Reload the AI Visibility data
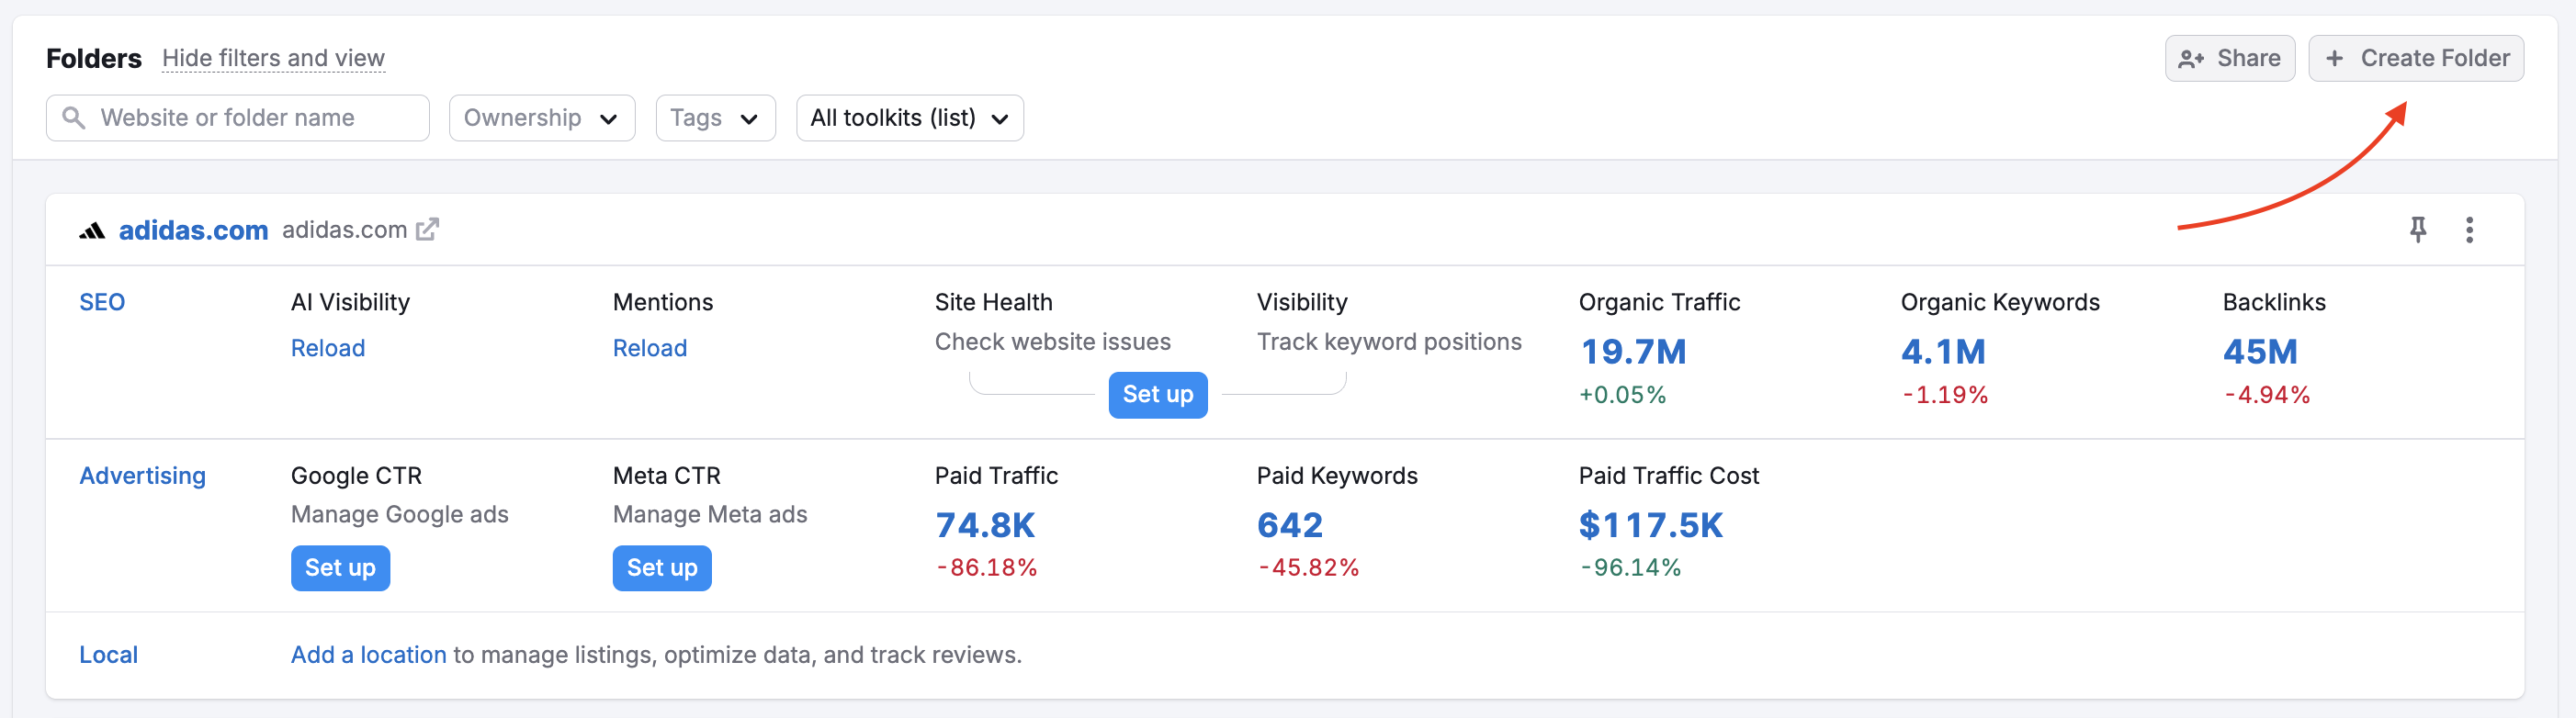Screen dimensions: 2576x718 pyautogui.click(x=328, y=348)
